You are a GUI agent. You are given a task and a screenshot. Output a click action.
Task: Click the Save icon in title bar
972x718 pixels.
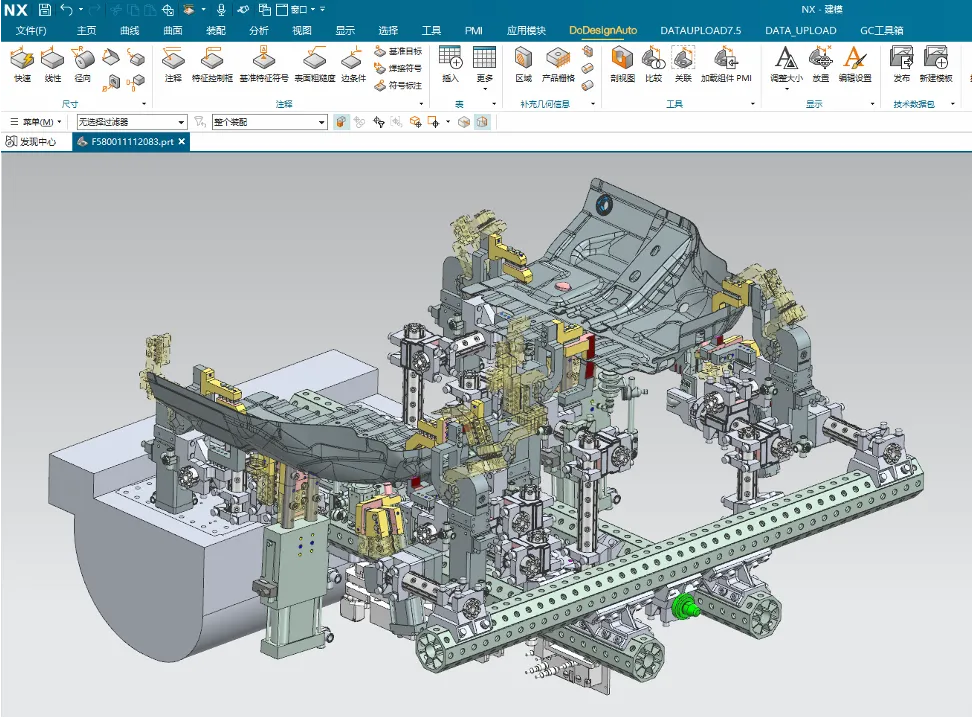point(45,9)
